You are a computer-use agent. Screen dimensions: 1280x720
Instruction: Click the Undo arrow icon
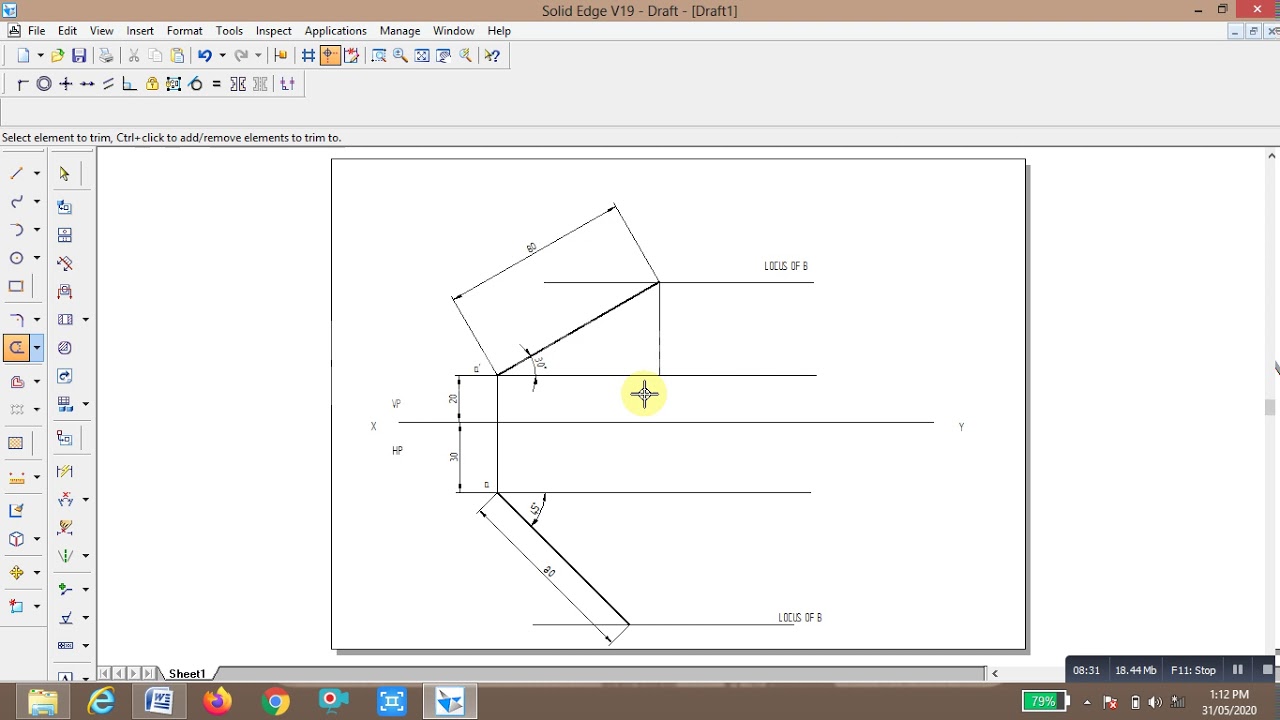coord(204,56)
